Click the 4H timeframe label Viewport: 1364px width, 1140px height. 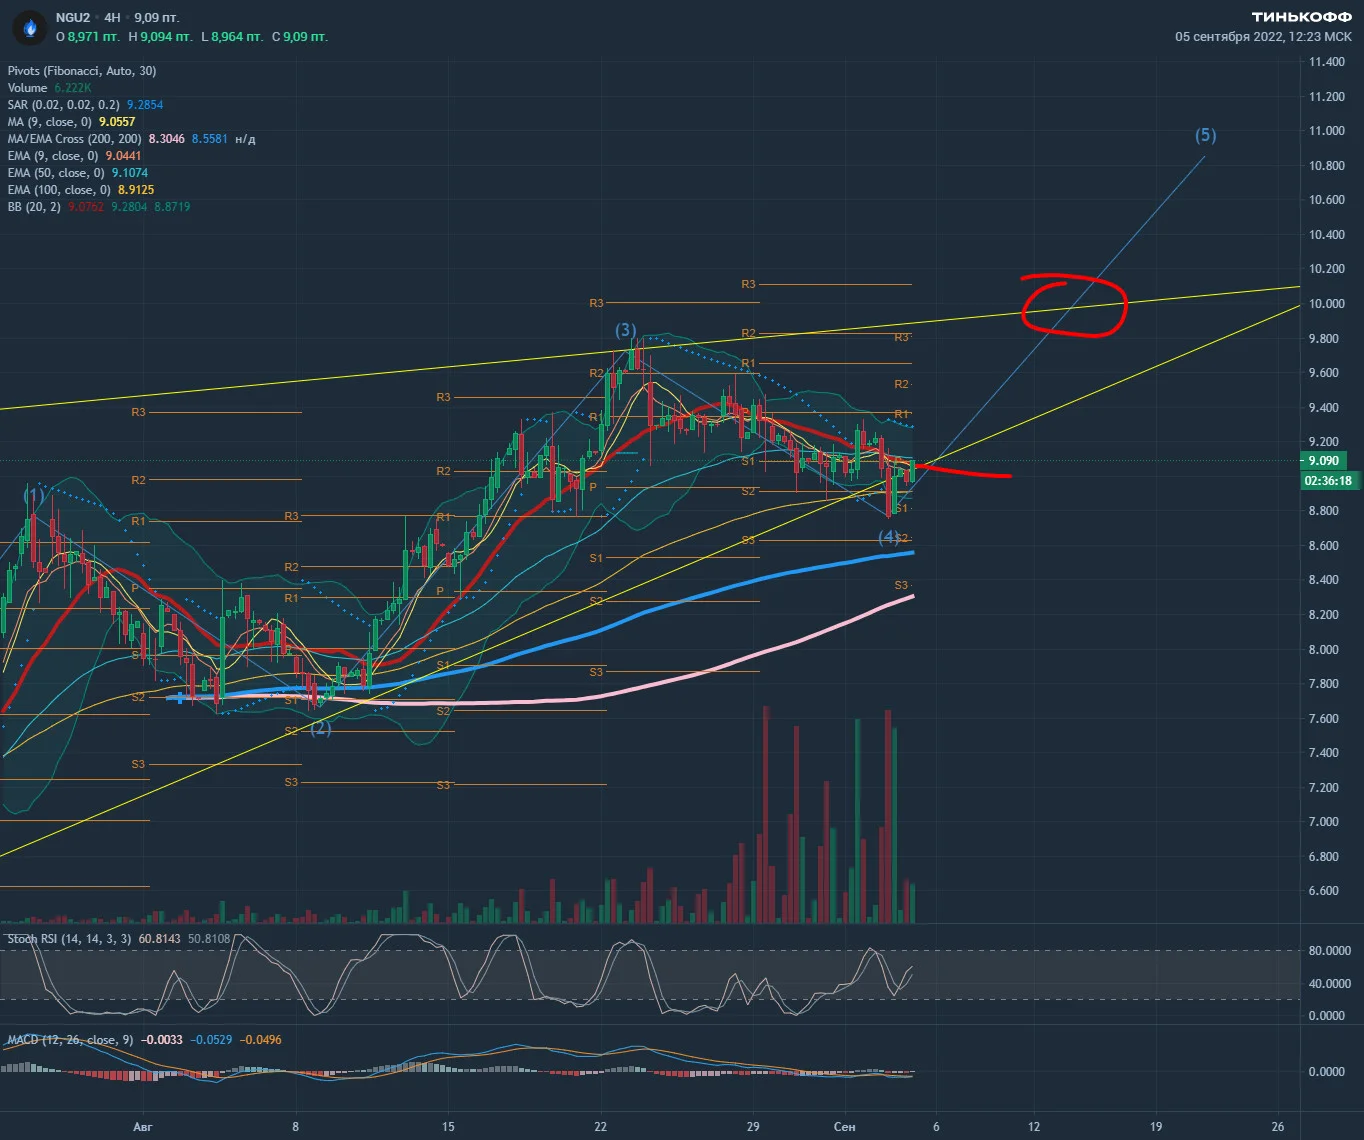pyautogui.click(x=112, y=17)
